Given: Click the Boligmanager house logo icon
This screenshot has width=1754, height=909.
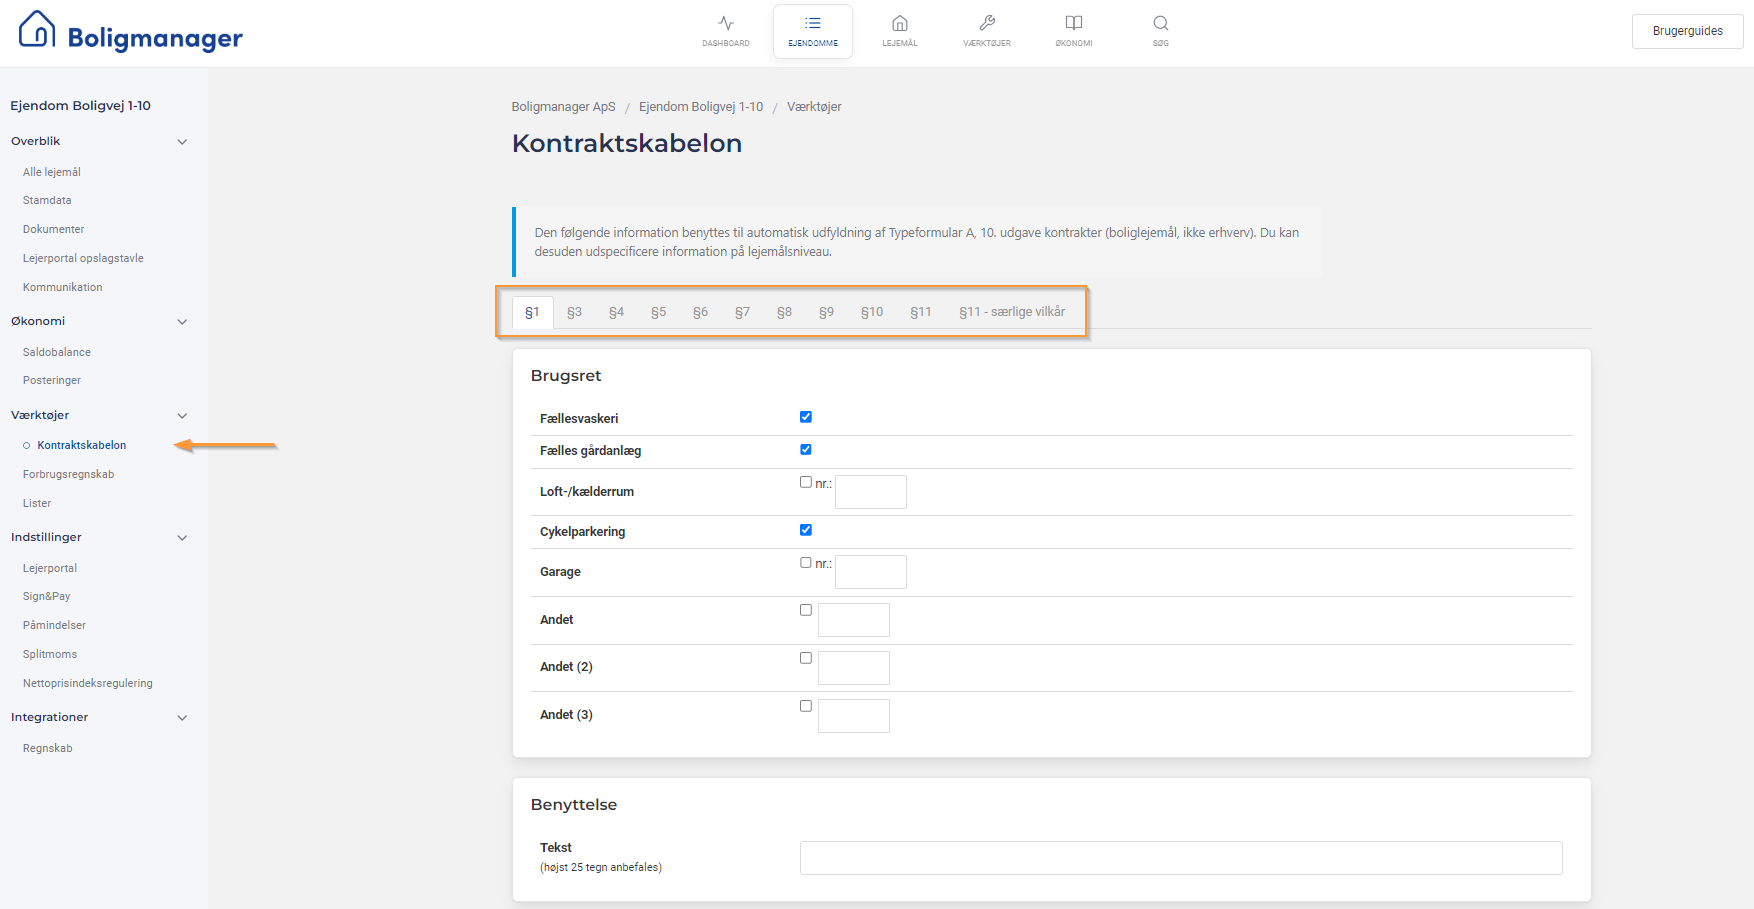Looking at the screenshot, I should click(x=37, y=29).
